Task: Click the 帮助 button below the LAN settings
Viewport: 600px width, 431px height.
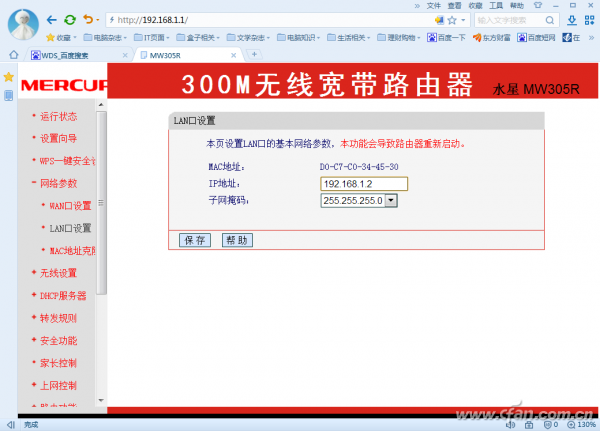Action: coord(237,240)
